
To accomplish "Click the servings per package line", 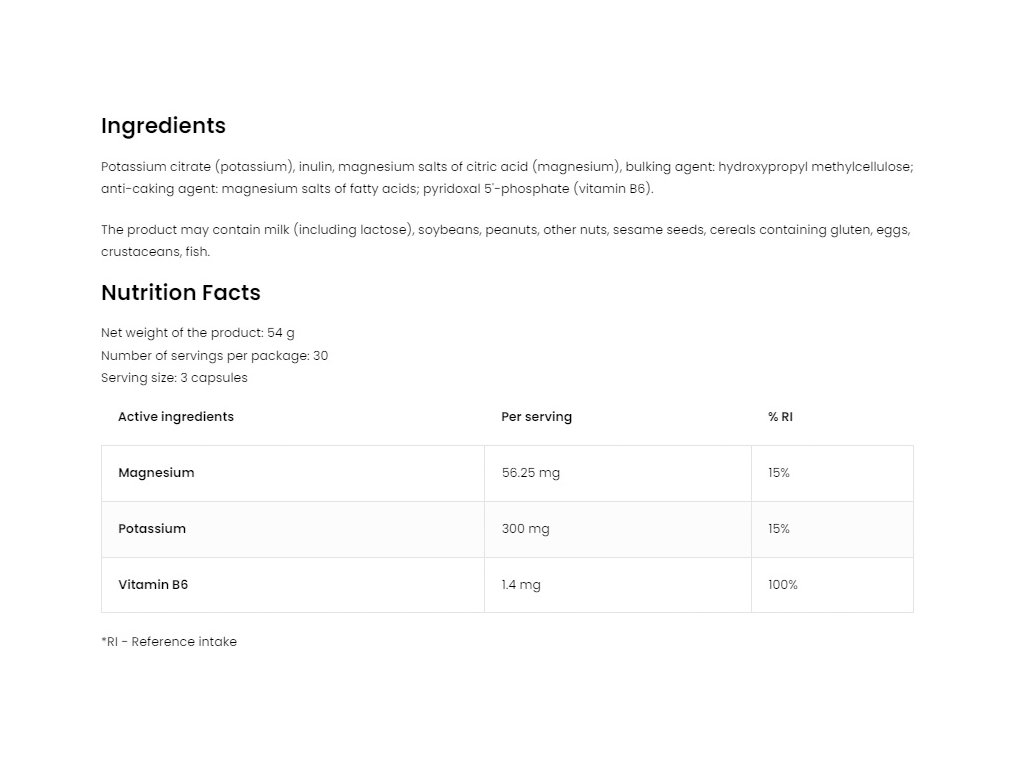I will [x=214, y=356].
